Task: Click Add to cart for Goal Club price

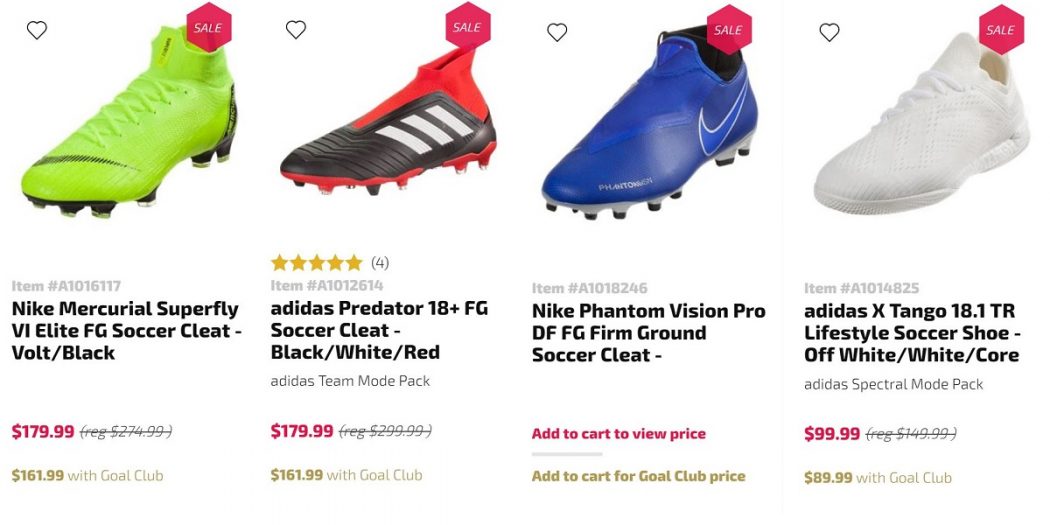Action: pyautogui.click(x=638, y=476)
